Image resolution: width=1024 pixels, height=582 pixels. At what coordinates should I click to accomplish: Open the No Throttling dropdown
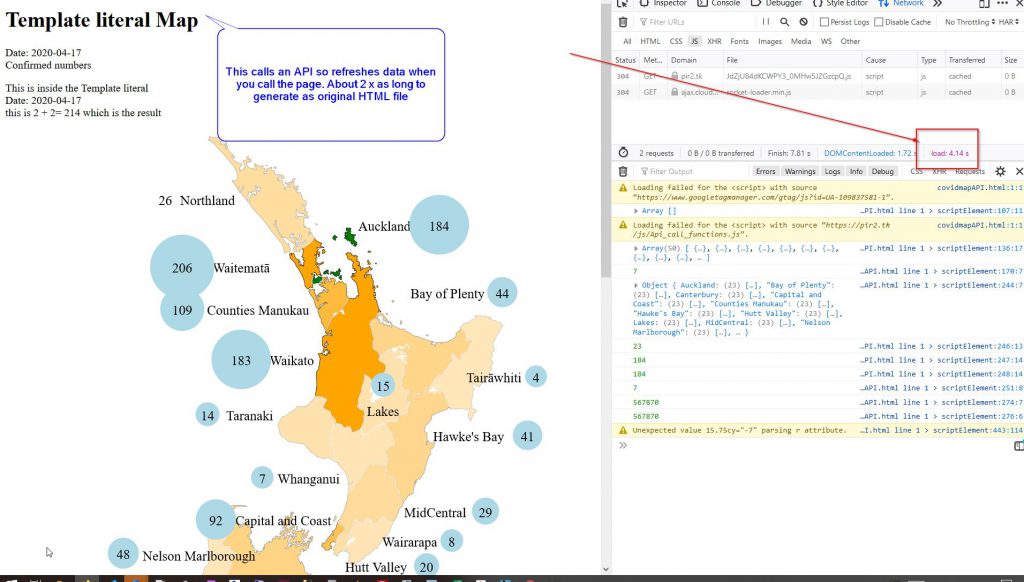(x=969, y=22)
